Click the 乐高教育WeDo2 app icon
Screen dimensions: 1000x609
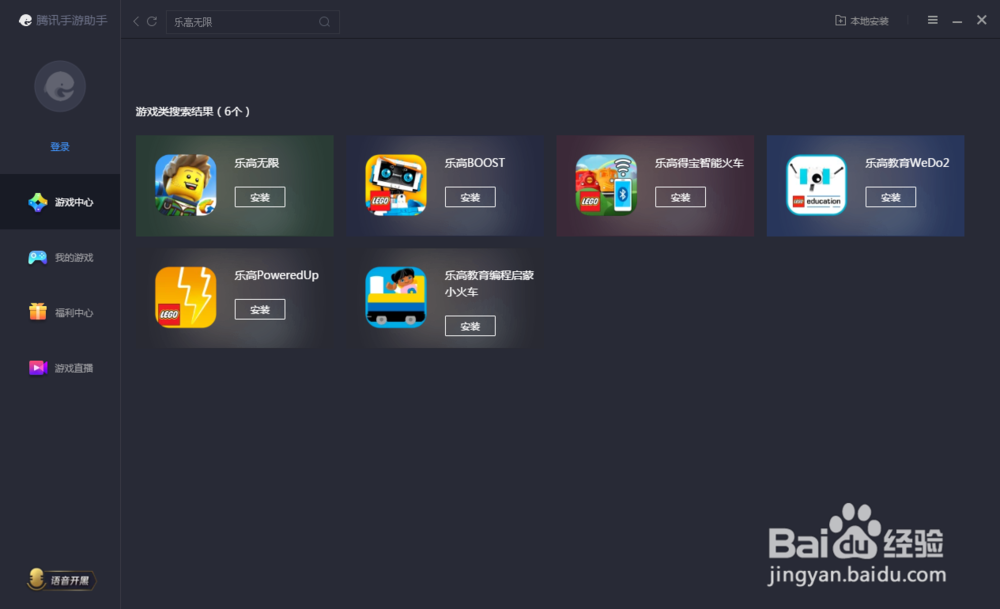click(x=816, y=185)
